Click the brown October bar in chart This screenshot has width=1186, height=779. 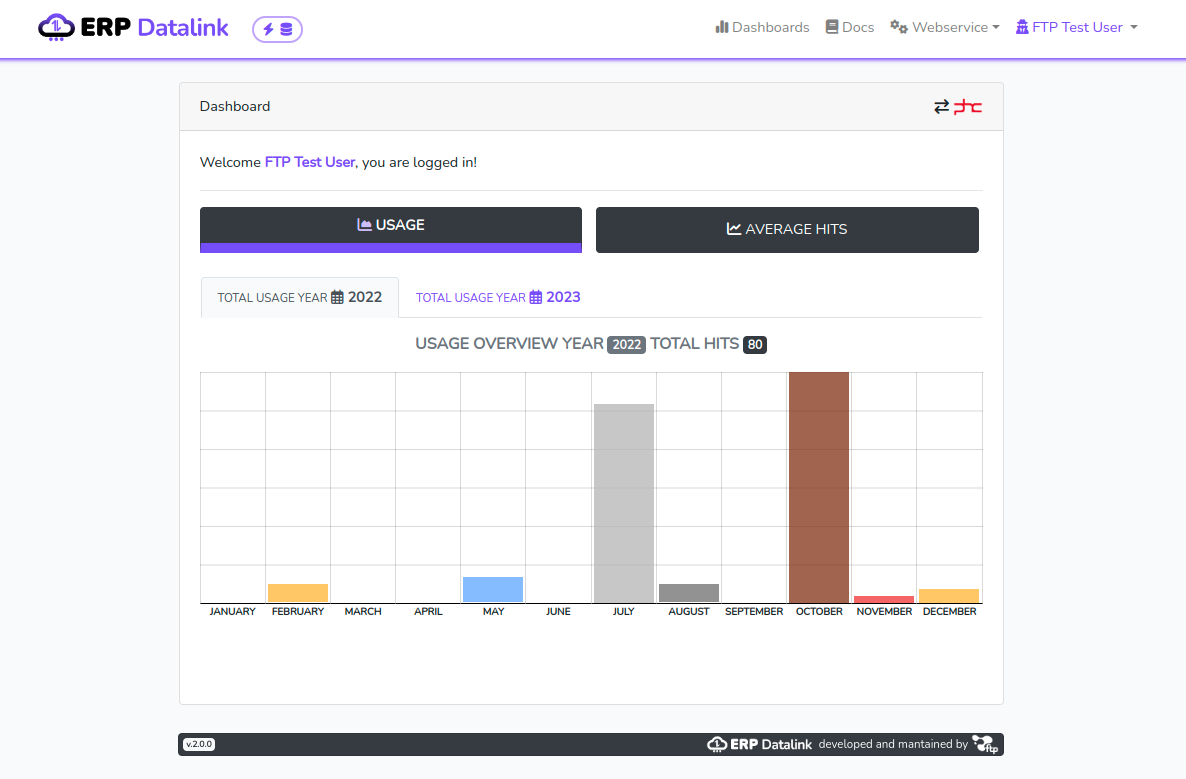pos(819,487)
